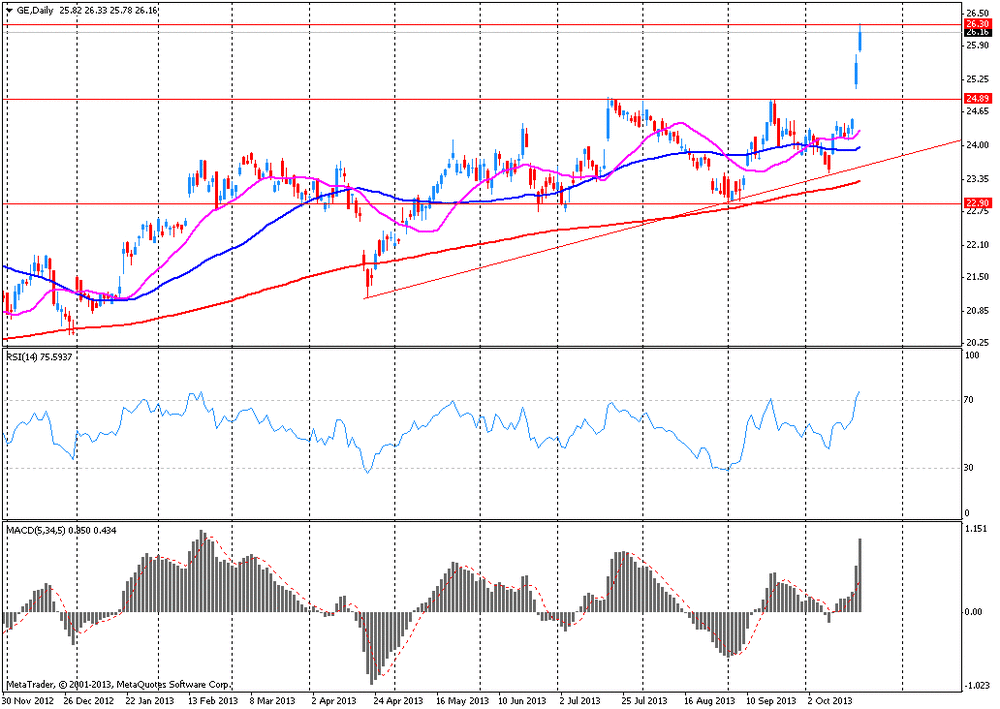Image resolution: width=1000 pixels, height=709 pixels.
Task: Click the 100 value on RSI scale
Action: 973,356
